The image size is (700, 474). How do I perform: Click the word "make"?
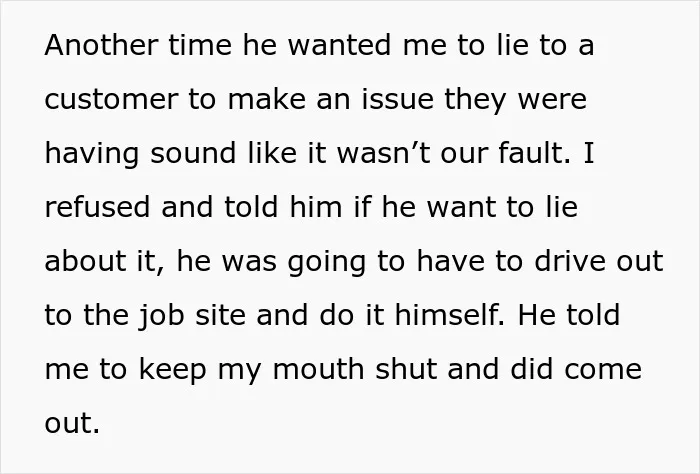coord(267,99)
